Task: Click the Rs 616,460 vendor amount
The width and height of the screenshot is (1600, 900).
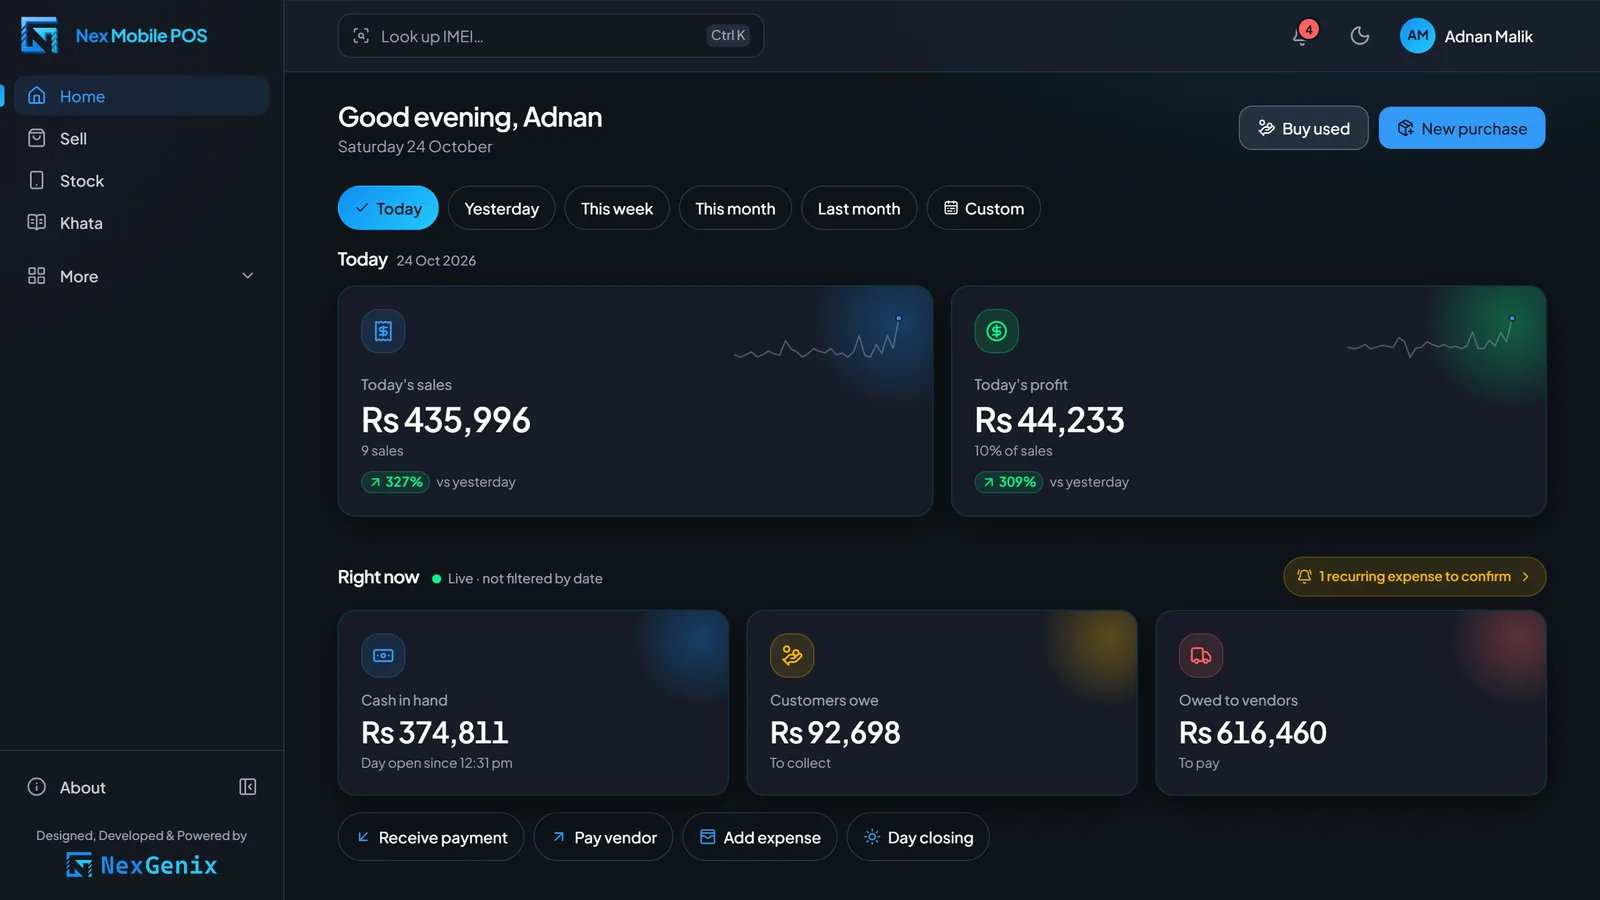Action: (1253, 733)
